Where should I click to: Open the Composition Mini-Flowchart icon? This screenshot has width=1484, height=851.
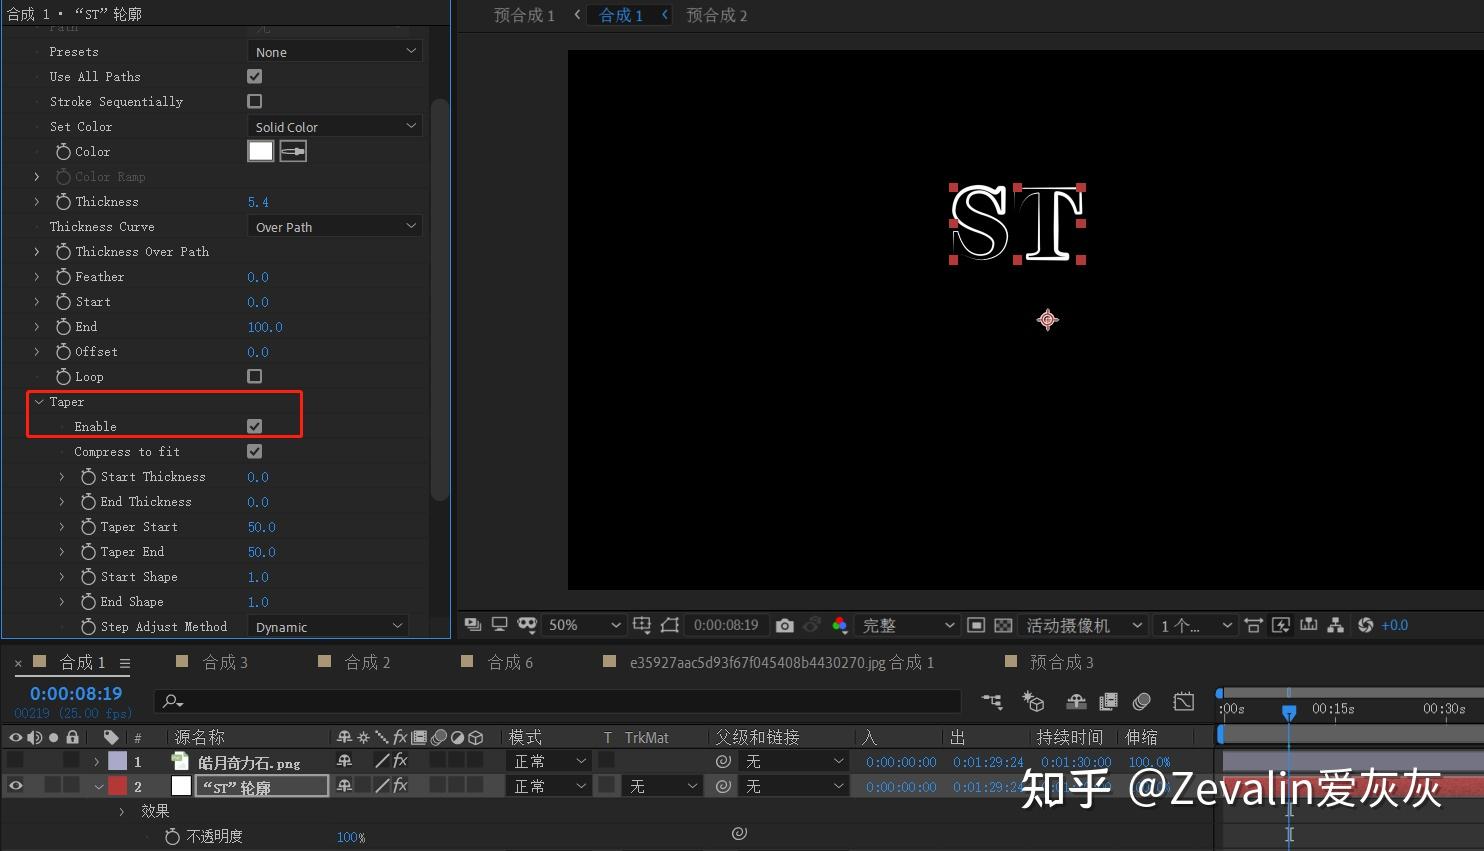pos(990,701)
